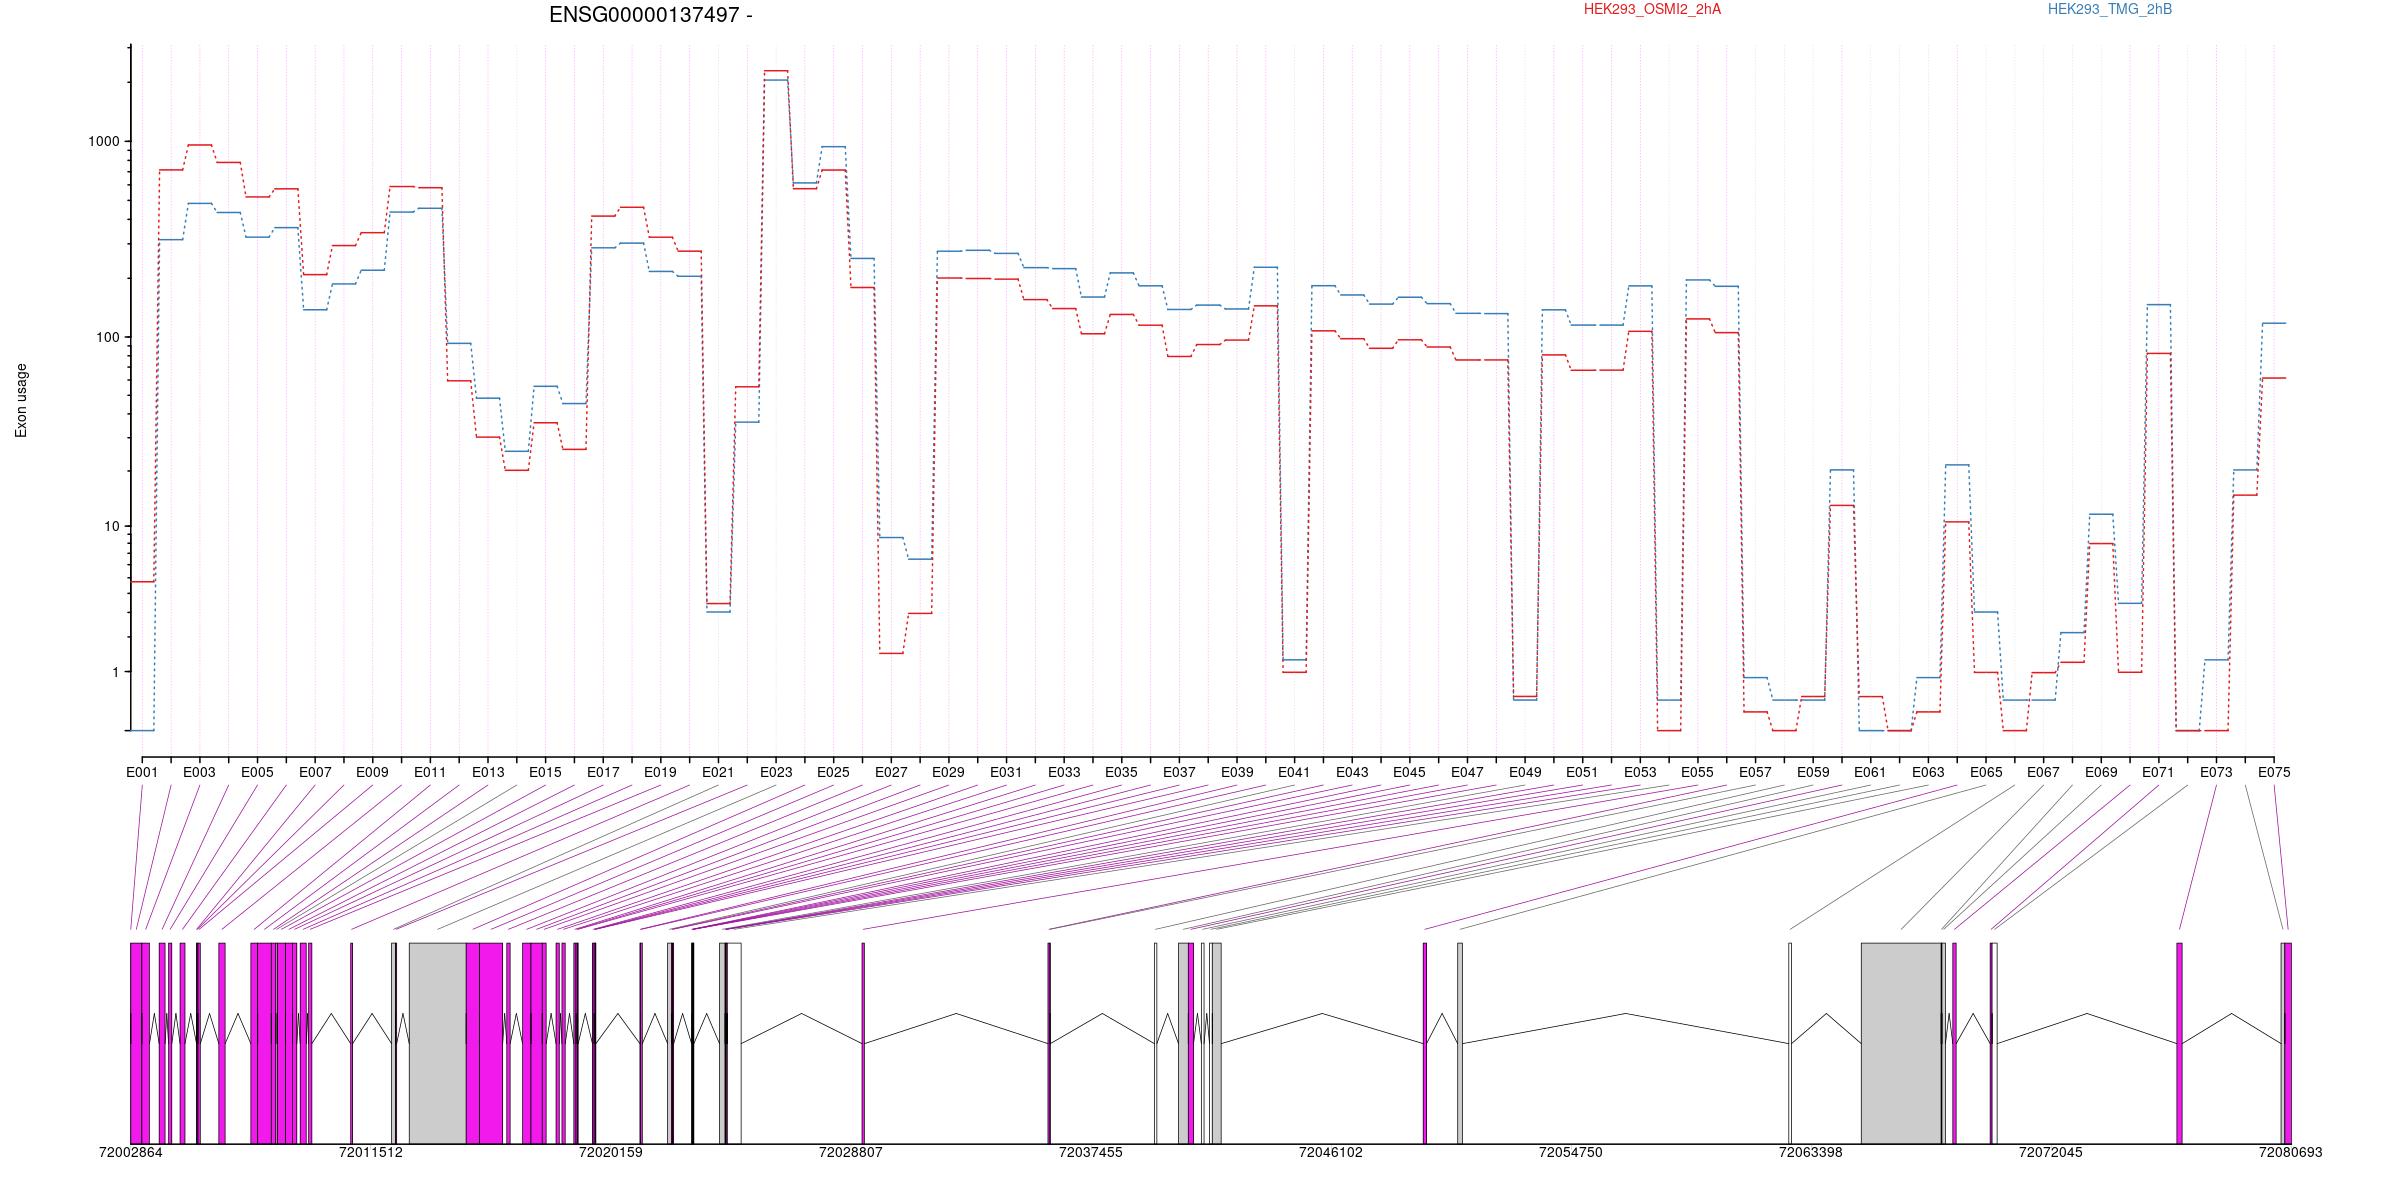Image resolution: width=2400 pixels, height=1200 pixels.
Task: Click the gene title ENSG00000137497 -
Action: pyautogui.click(x=651, y=15)
